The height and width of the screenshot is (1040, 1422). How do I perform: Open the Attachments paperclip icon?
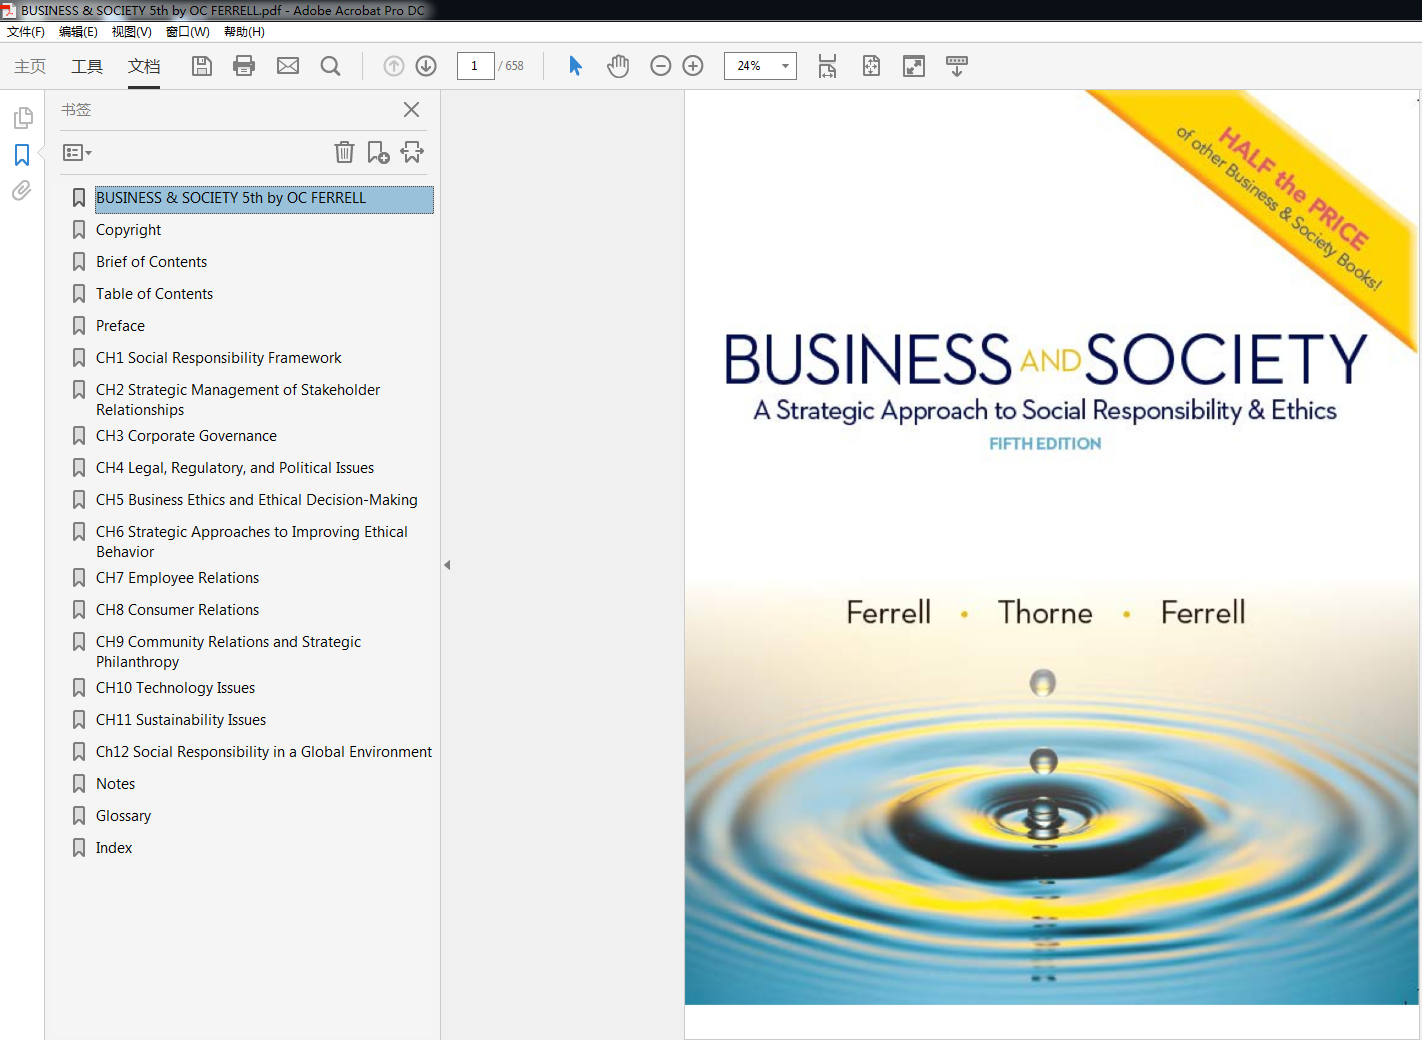[x=22, y=190]
